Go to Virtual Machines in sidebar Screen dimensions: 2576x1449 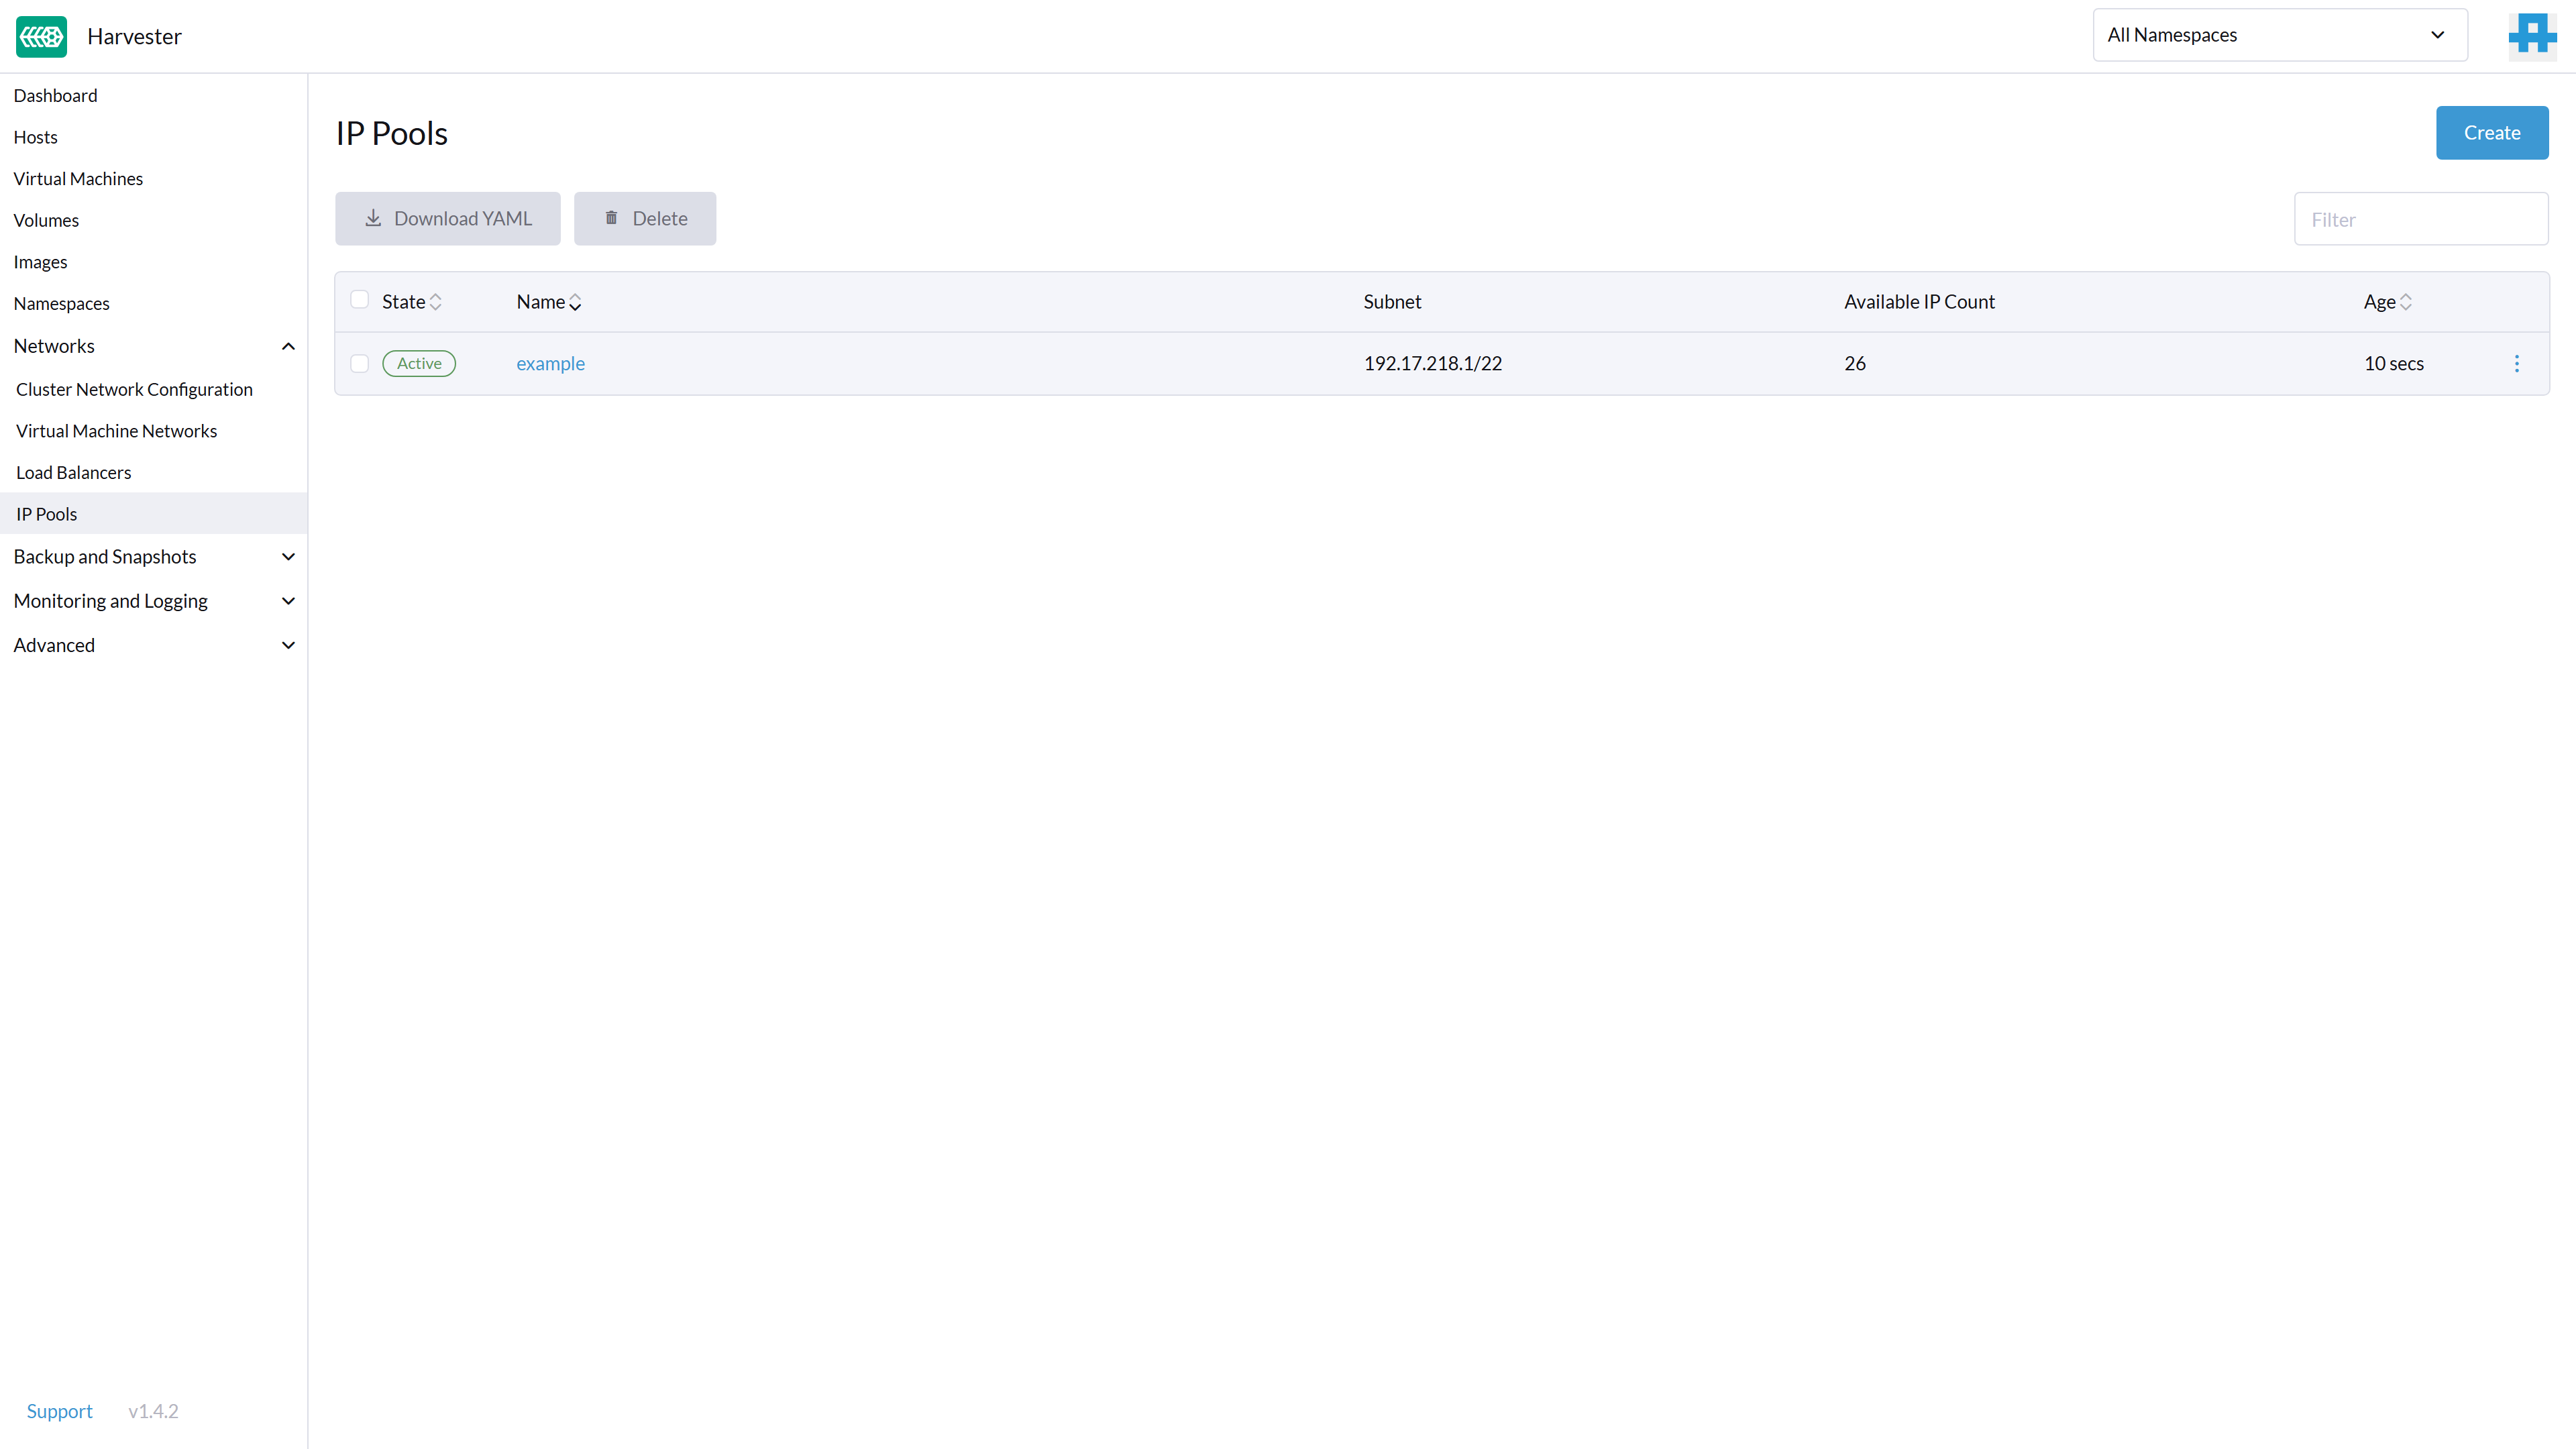coord(78,179)
